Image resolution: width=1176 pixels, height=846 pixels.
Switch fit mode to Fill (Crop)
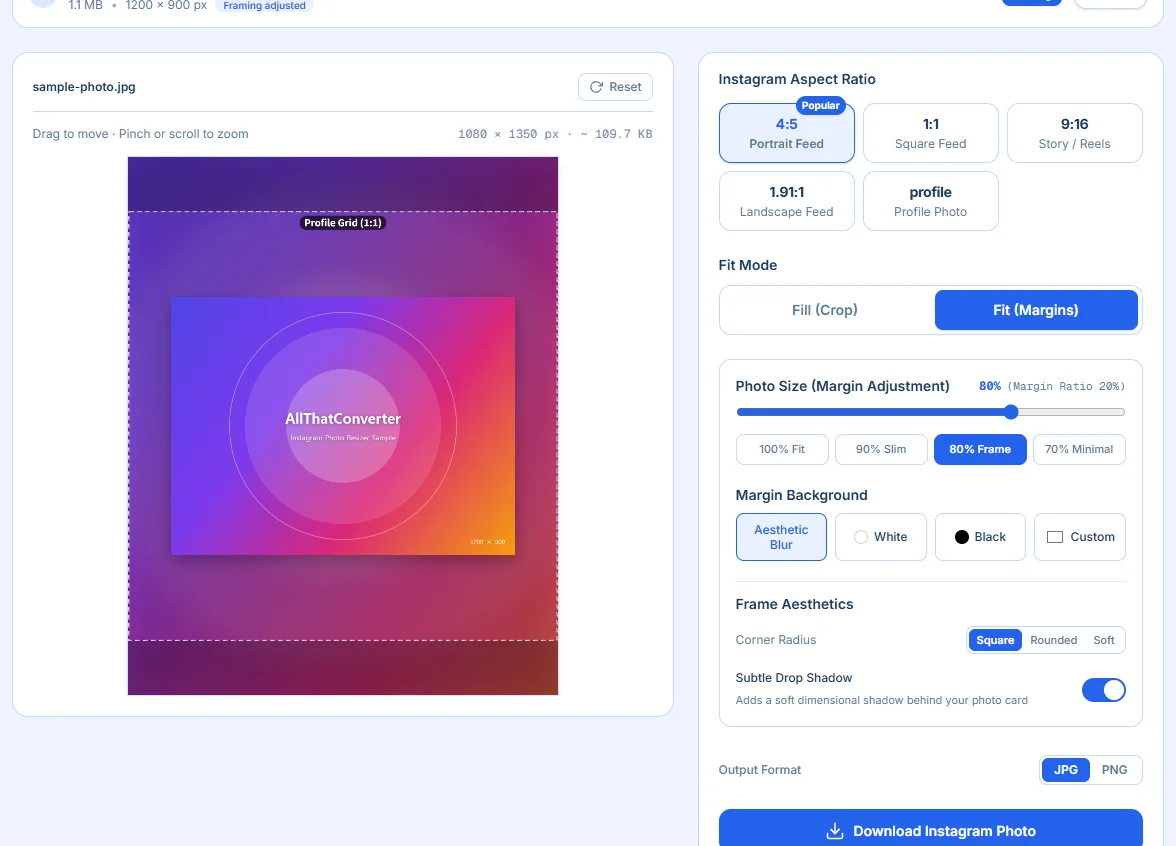[x=824, y=310]
